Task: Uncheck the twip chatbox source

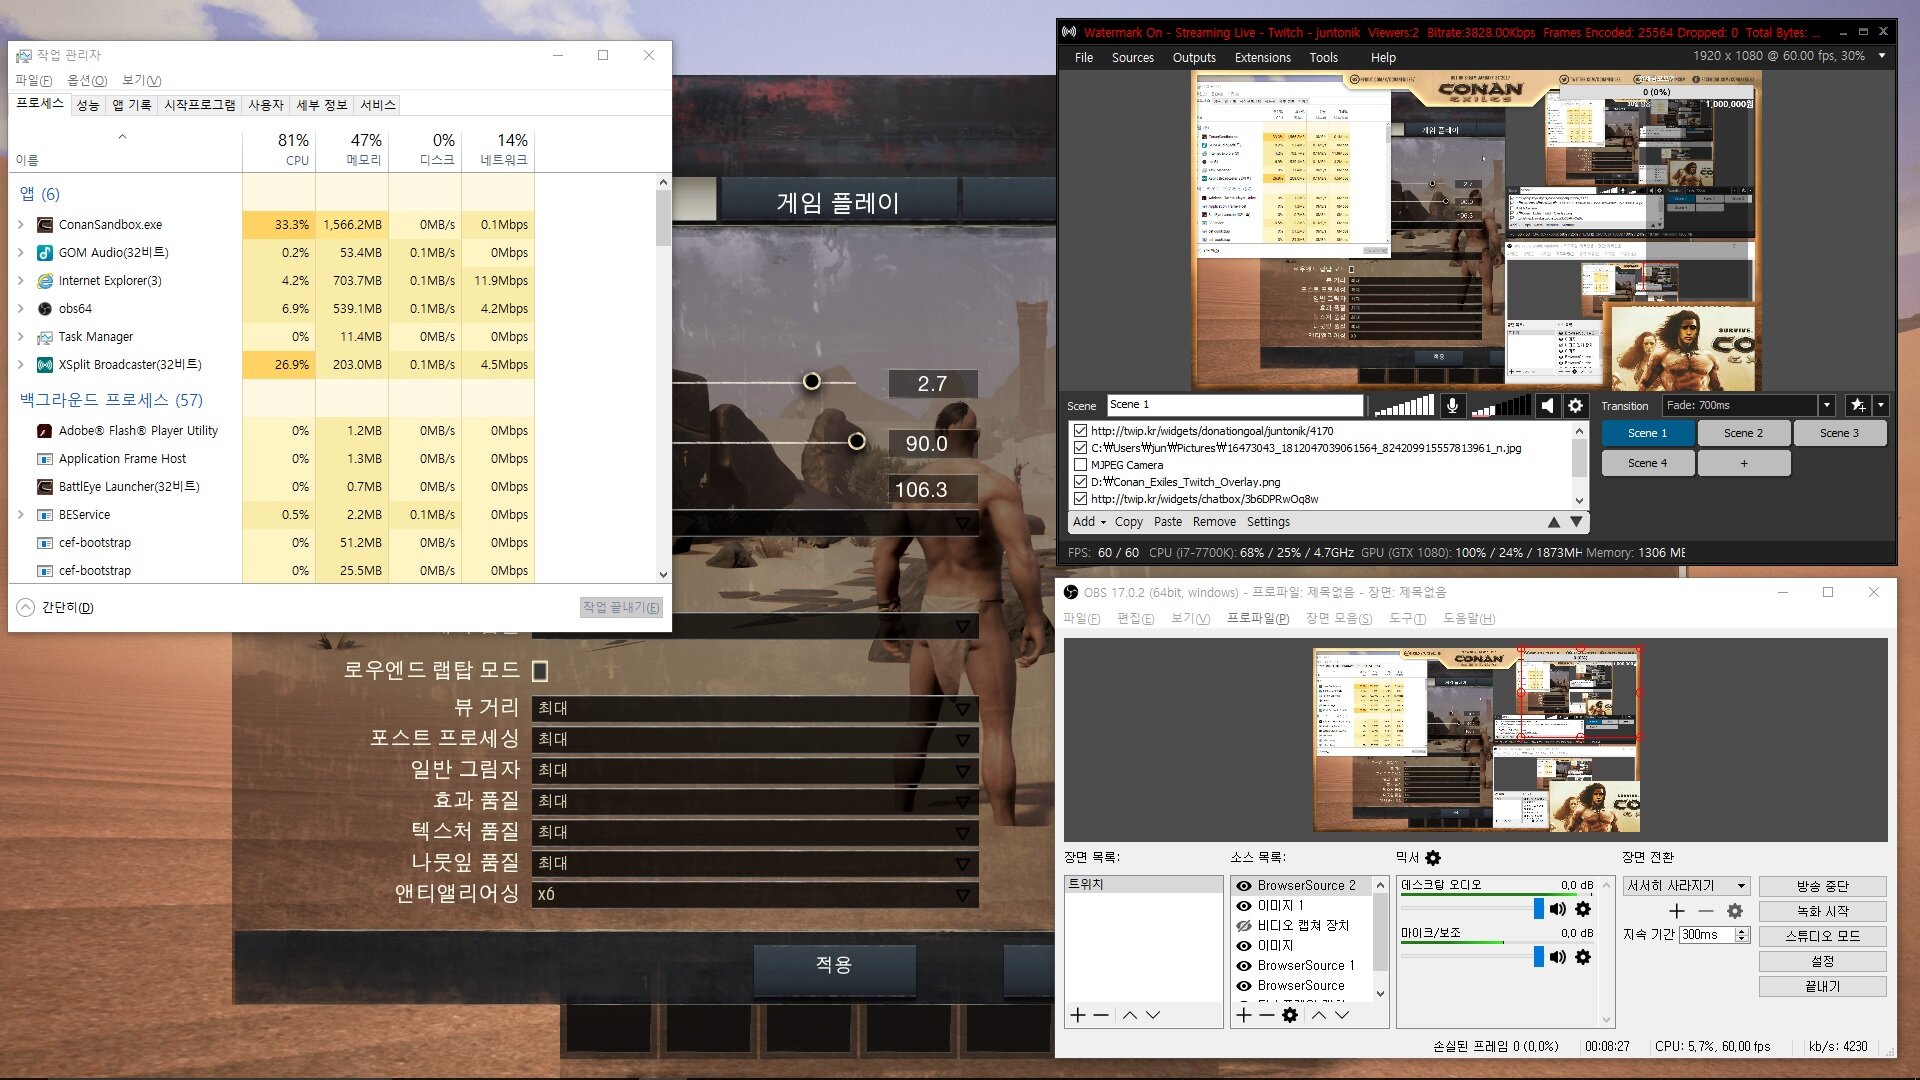Action: (x=1080, y=499)
